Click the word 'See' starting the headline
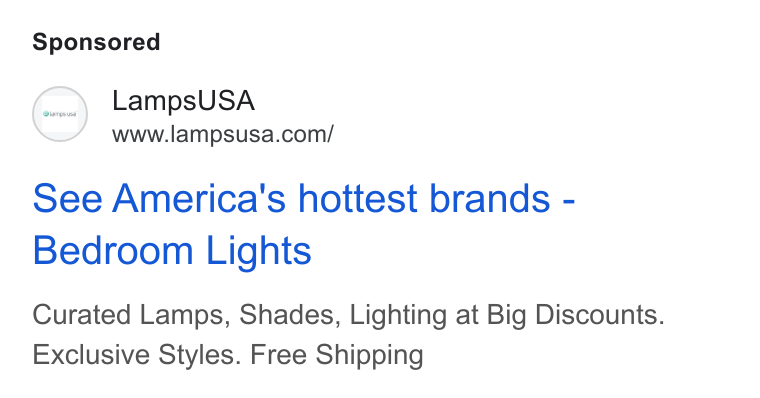The image size is (760, 398). [67, 198]
